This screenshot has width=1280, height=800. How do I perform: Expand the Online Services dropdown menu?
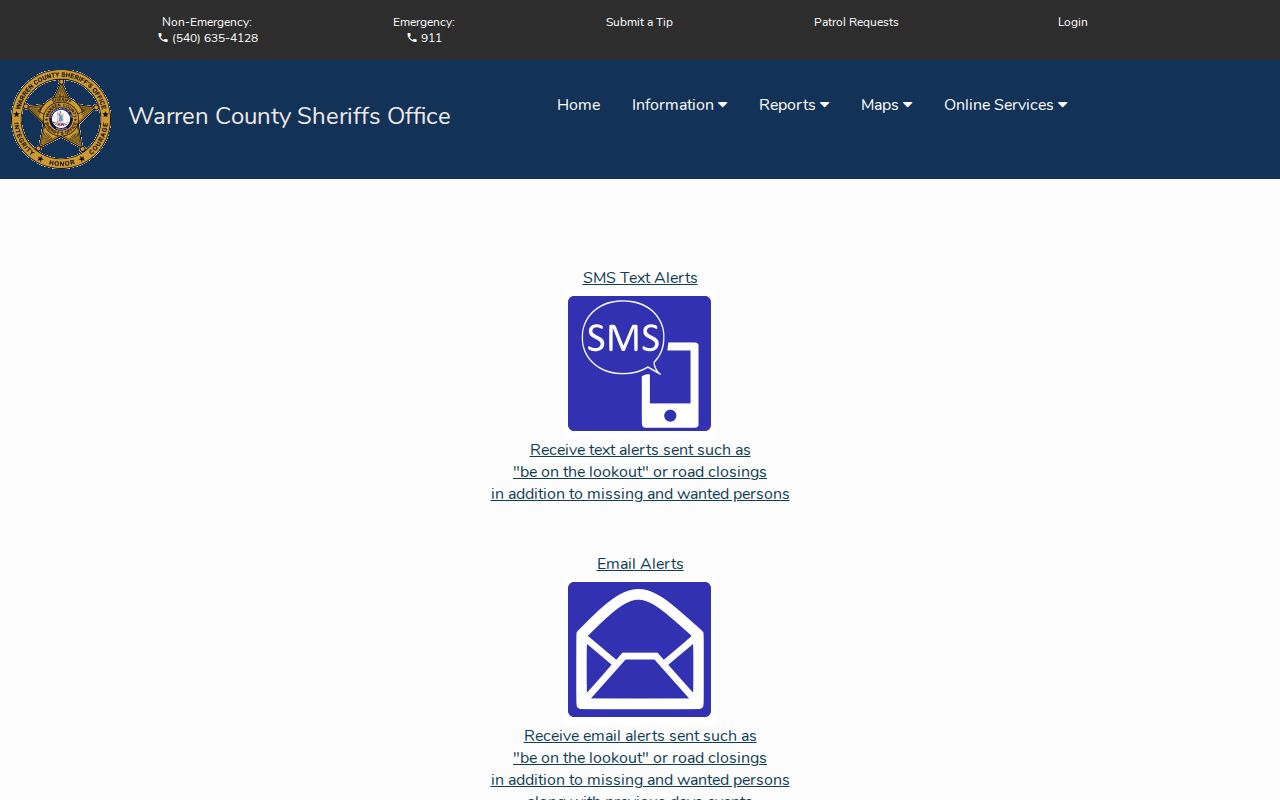point(1005,105)
